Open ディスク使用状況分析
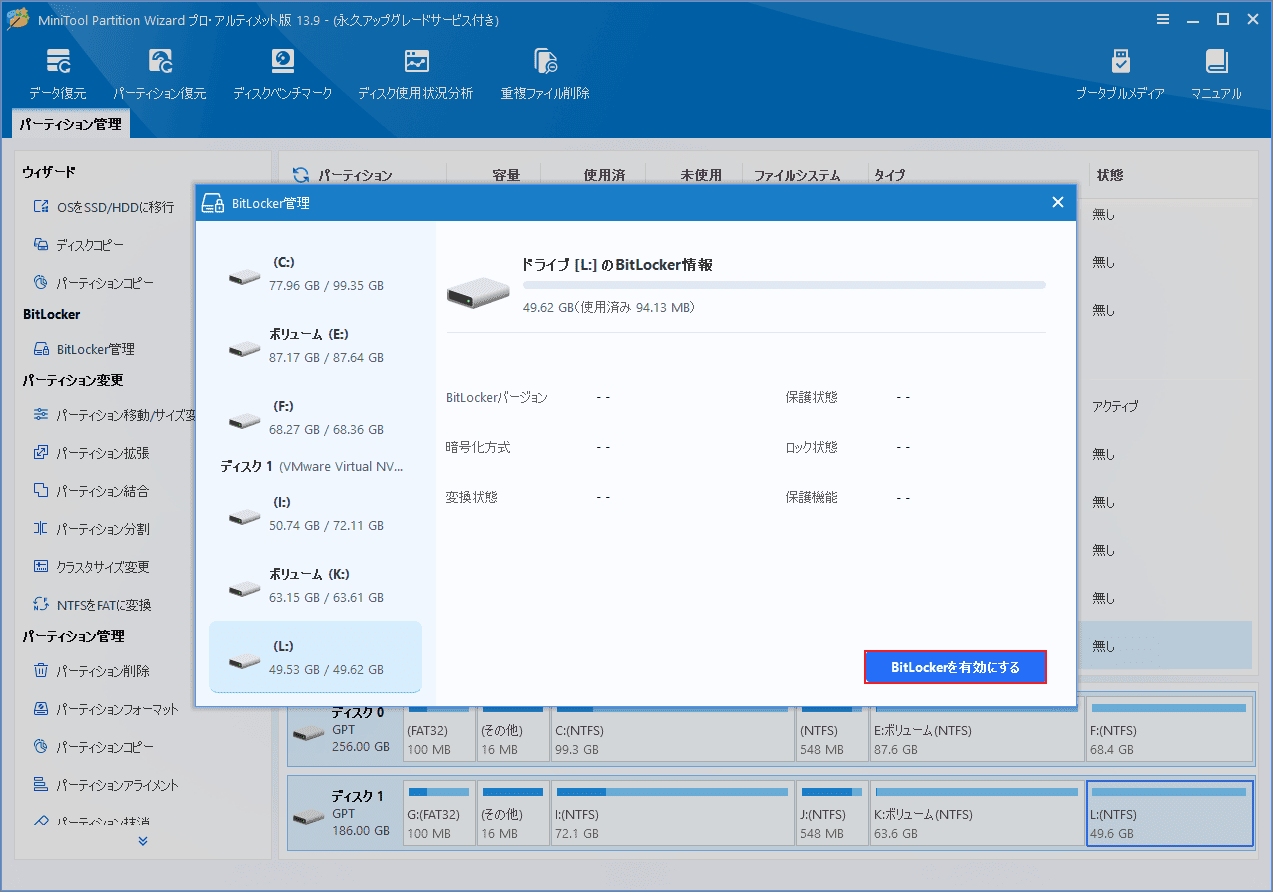The image size is (1273, 892). 416,74
